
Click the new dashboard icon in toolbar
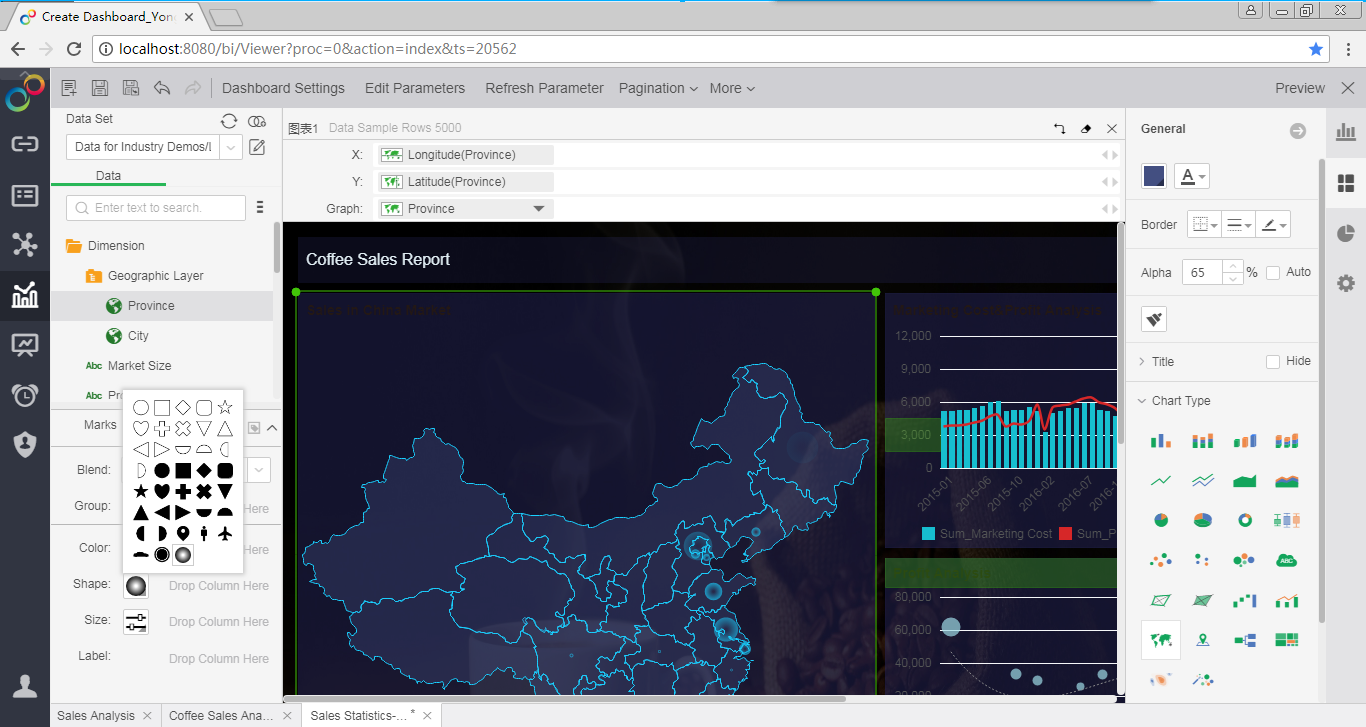pyautogui.click(x=69, y=88)
